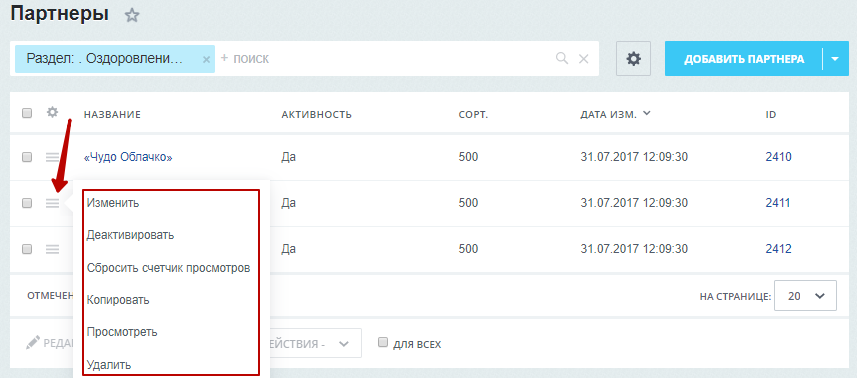
Task: Toggle select-all checkbox in table header
Action: tap(27, 114)
